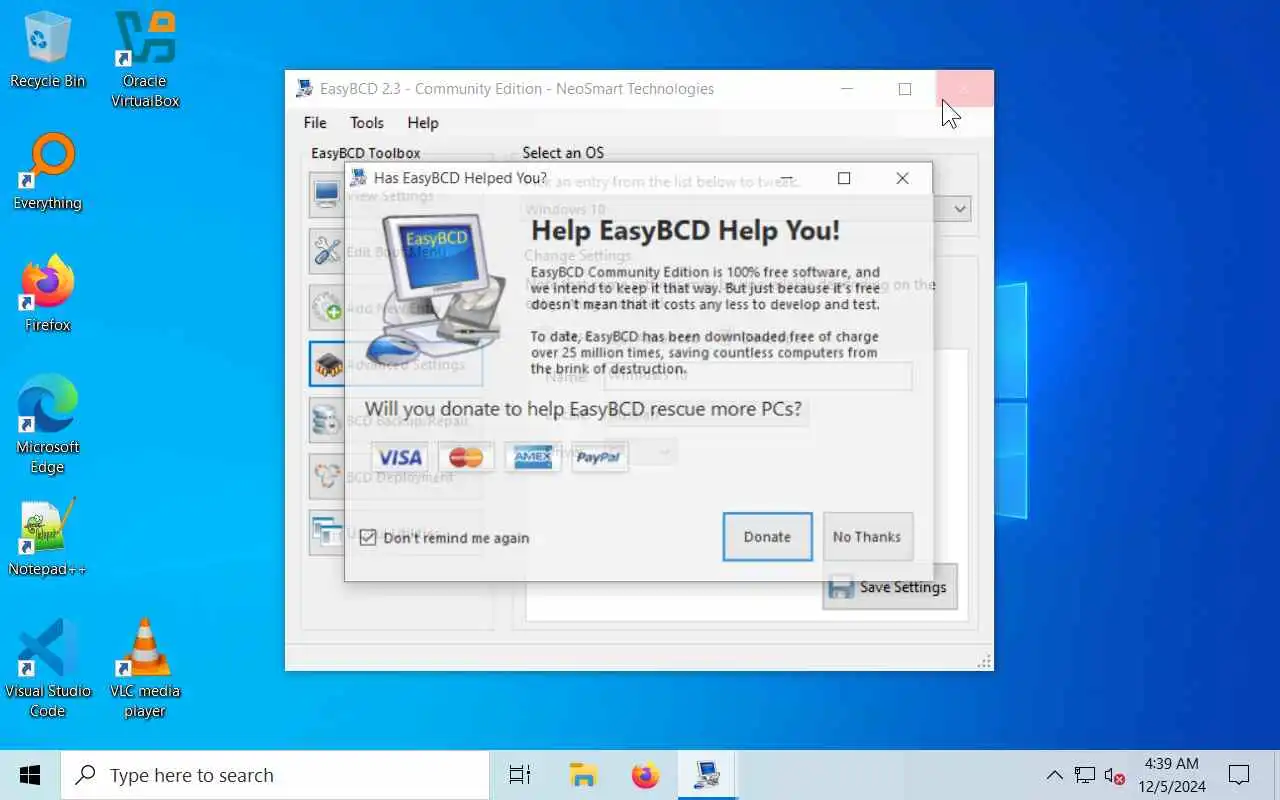Open Everything search desktop shortcut

click(47, 172)
